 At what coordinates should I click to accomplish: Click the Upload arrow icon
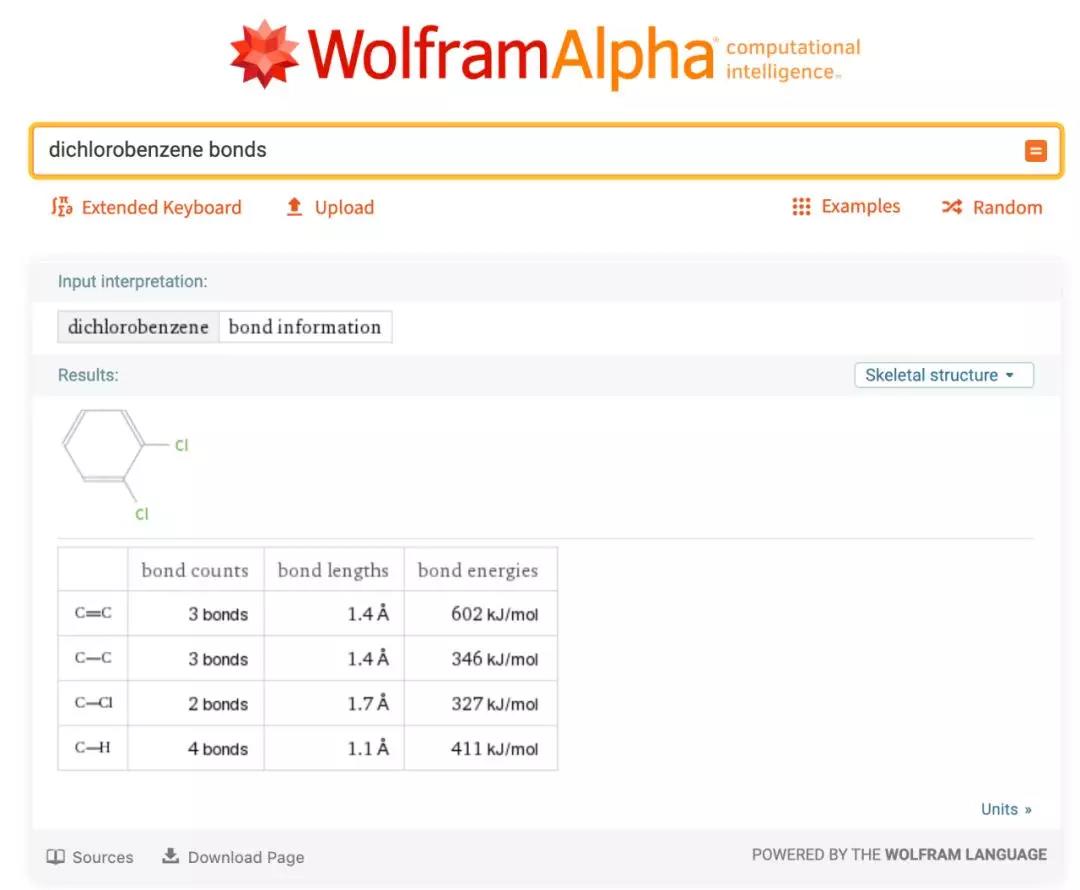294,207
